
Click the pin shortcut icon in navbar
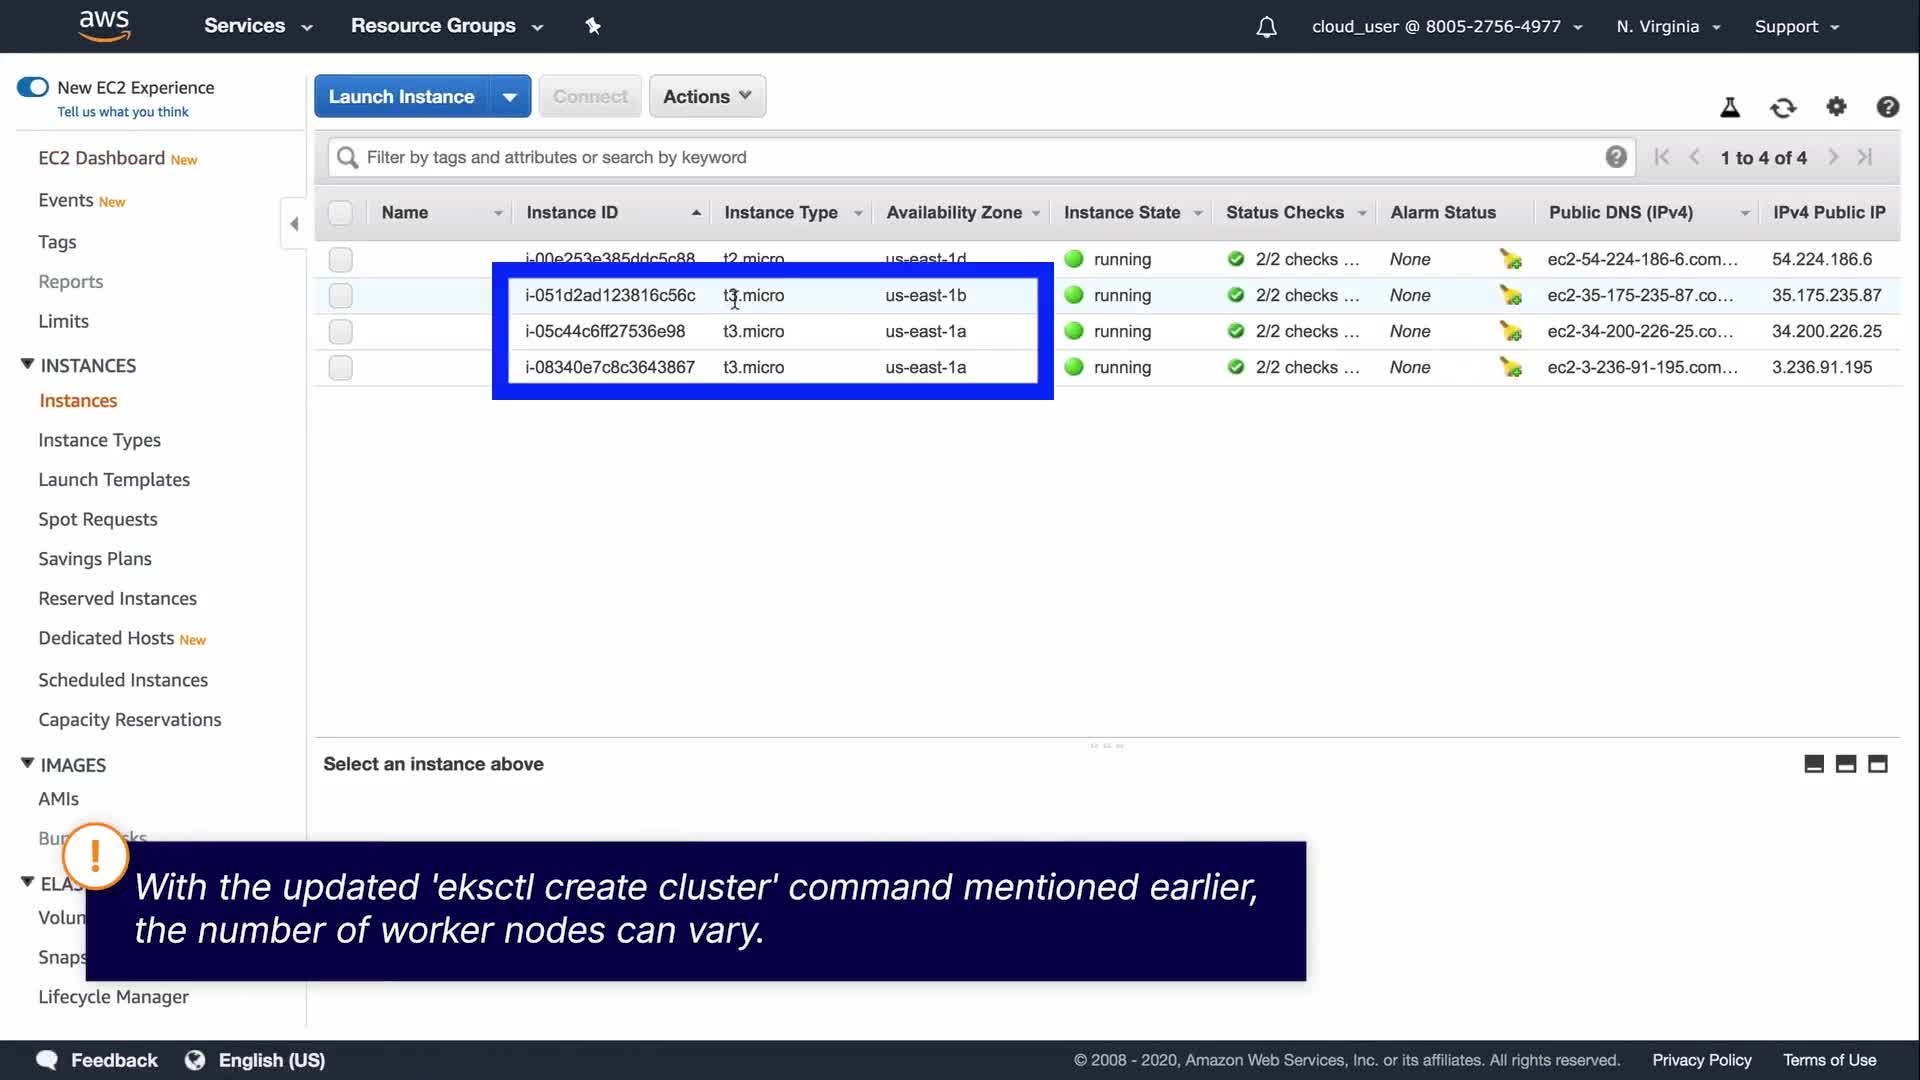(x=593, y=26)
